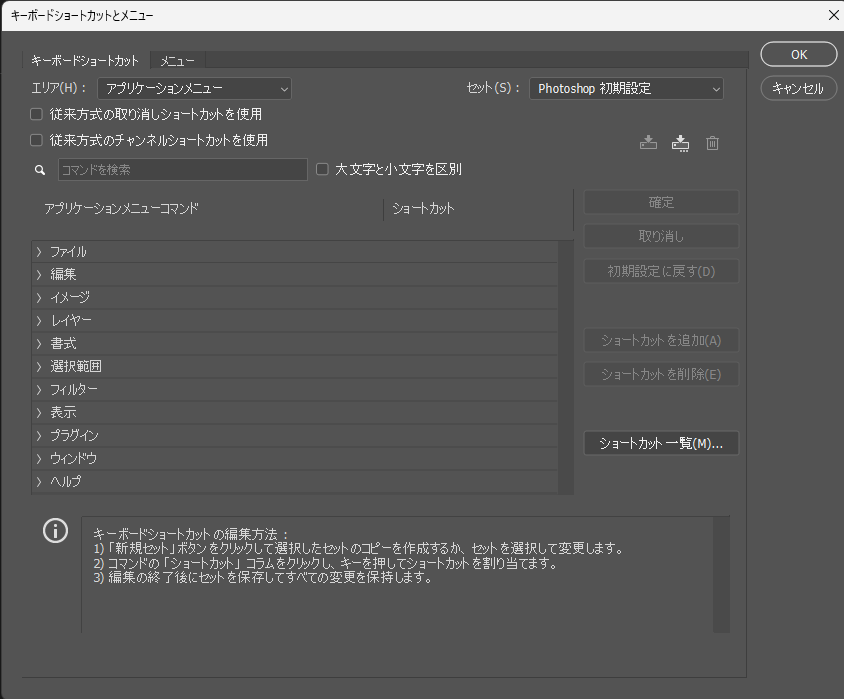The height and width of the screenshot is (699, 844).
Task: Open the セット dropdown showing Photoshop 初期設定
Action: 626,89
